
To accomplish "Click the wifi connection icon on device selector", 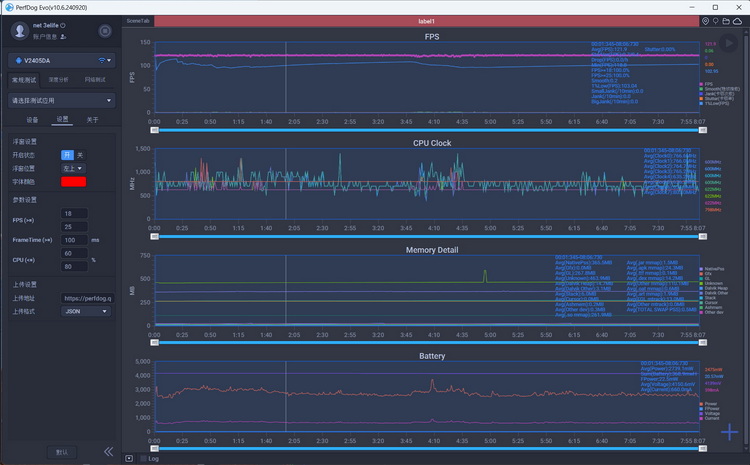I will click(x=101, y=60).
